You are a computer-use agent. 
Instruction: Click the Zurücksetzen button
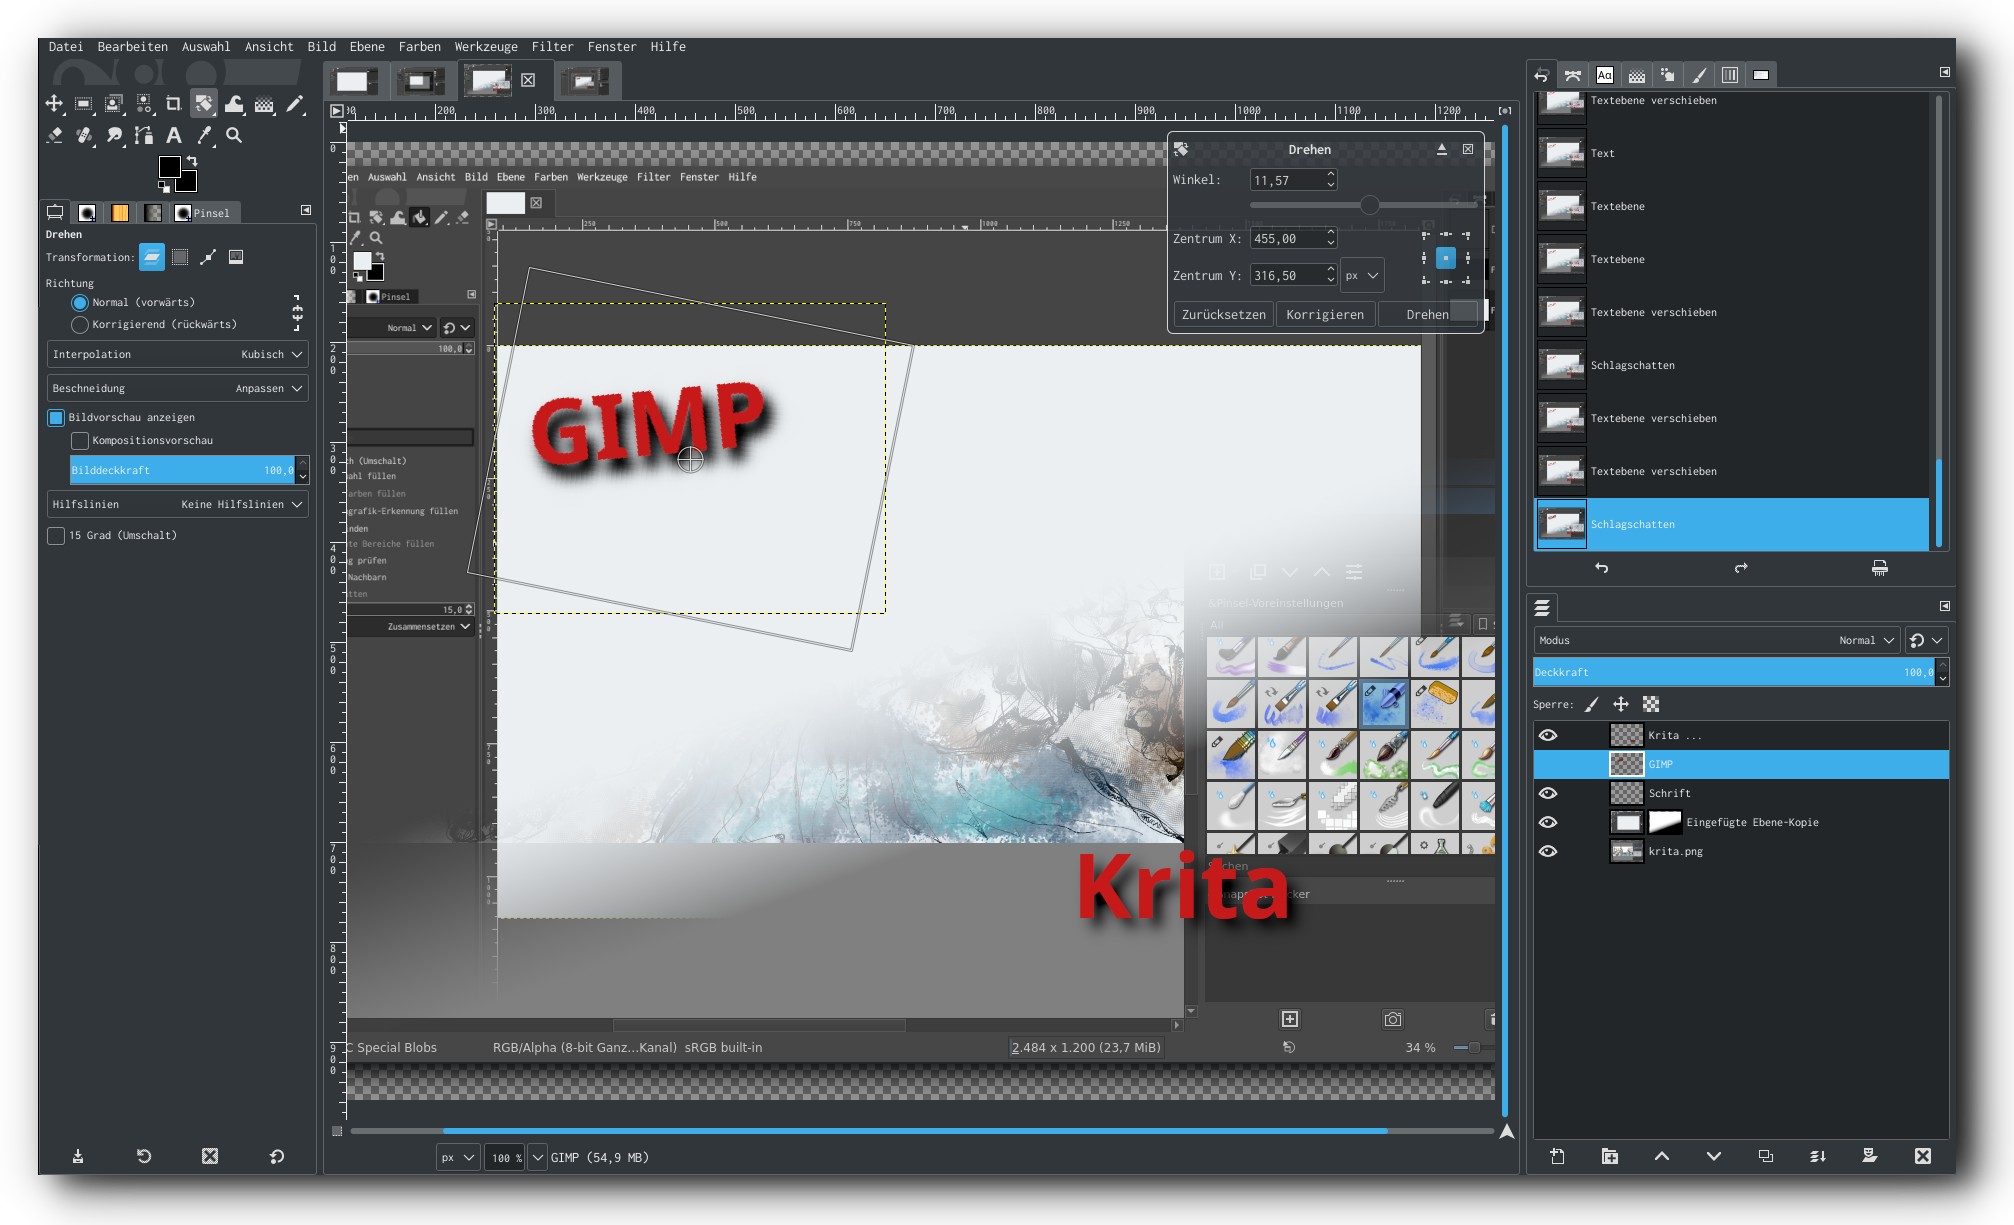[x=1224, y=314]
